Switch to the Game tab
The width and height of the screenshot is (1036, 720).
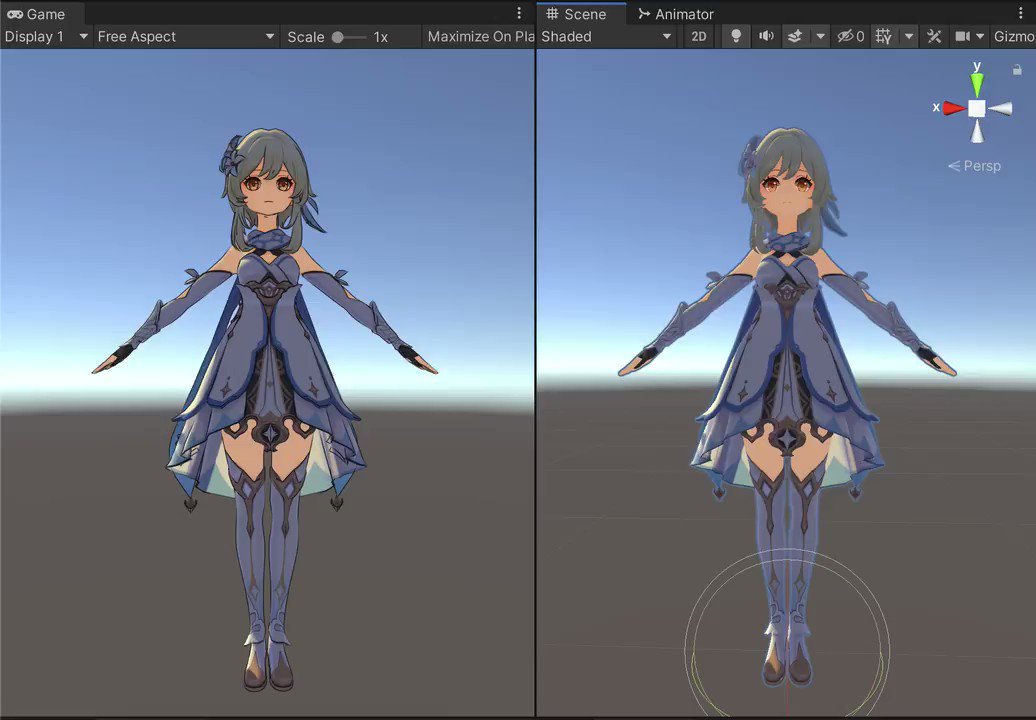[37, 14]
